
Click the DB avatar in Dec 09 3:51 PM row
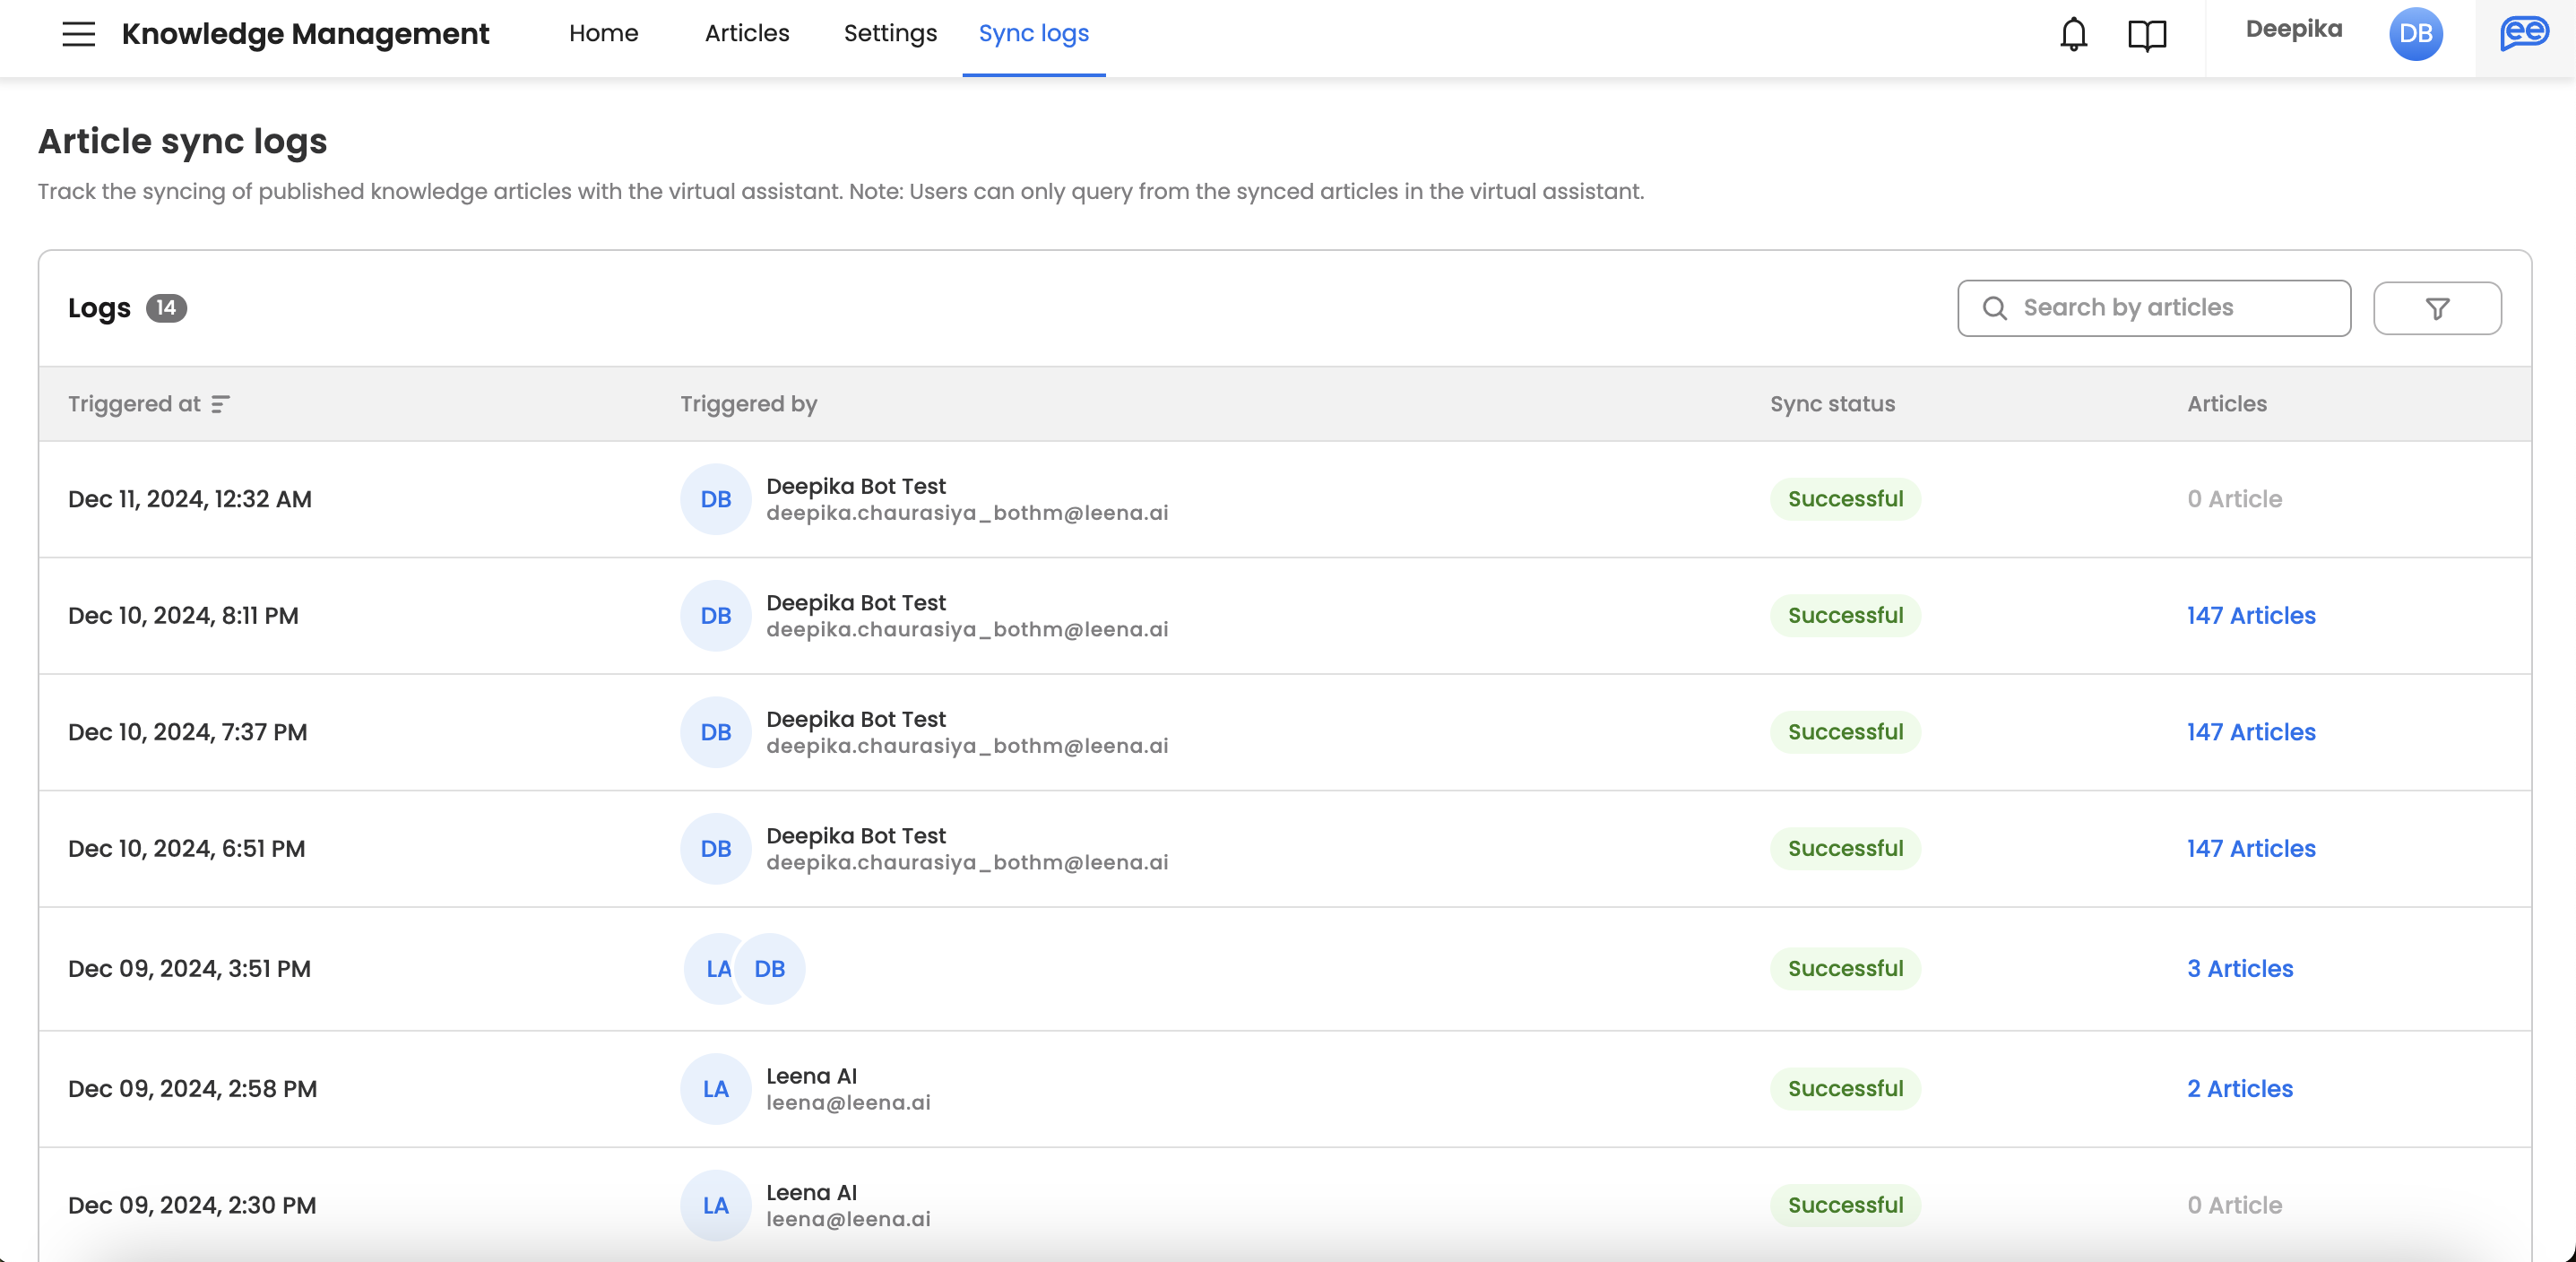[x=770, y=969]
